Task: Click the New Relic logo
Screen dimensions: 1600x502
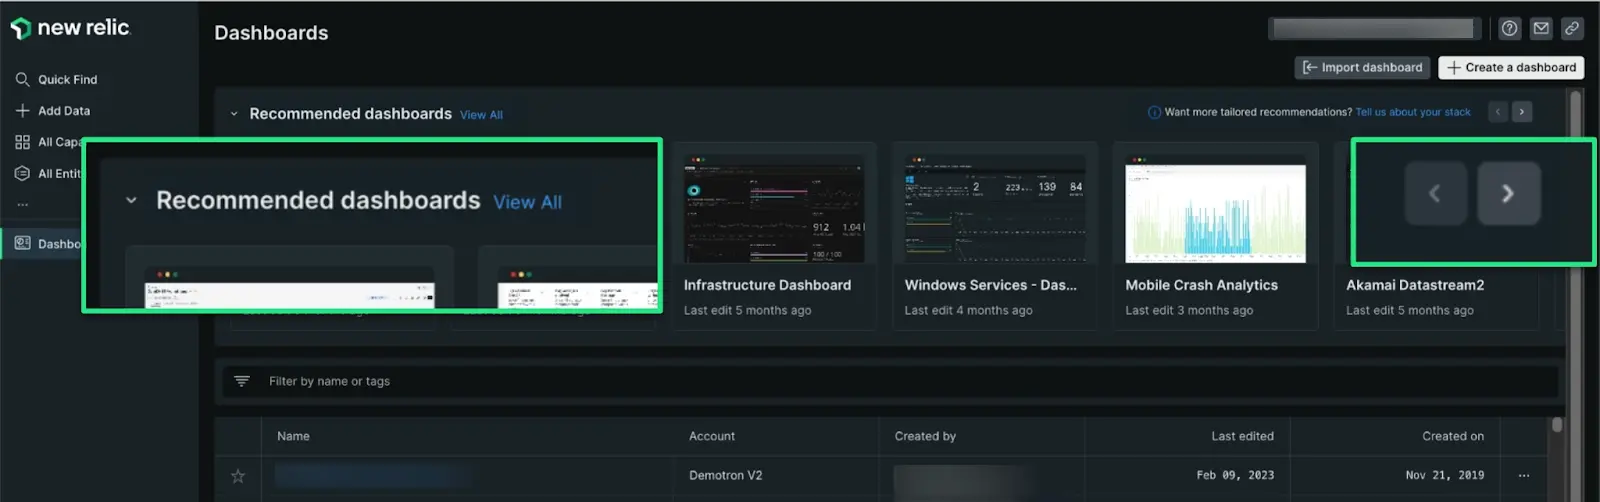Action: 70,28
